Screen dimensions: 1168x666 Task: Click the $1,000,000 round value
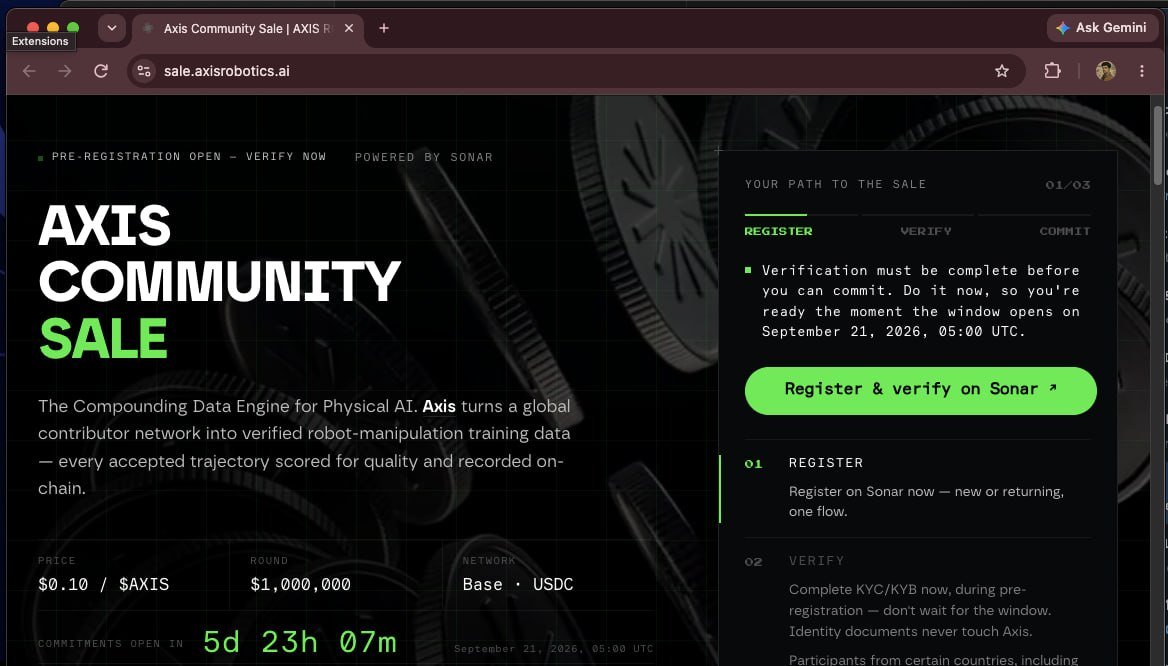(x=300, y=584)
